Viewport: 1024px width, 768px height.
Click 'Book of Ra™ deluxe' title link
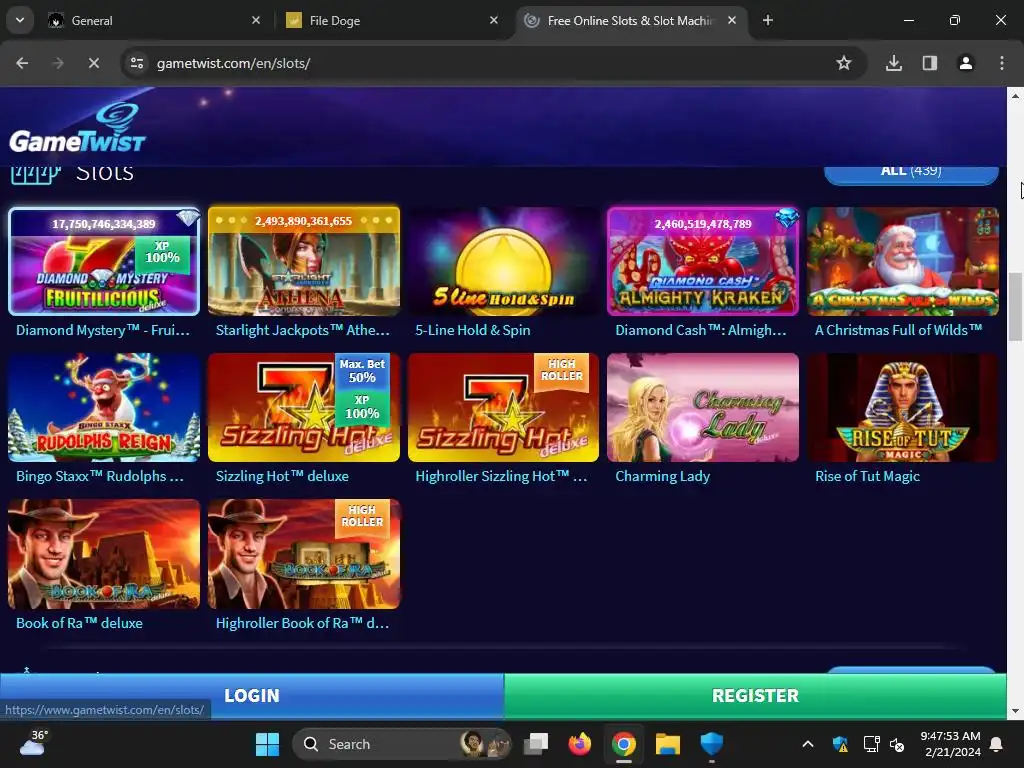click(x=79, y=623)
